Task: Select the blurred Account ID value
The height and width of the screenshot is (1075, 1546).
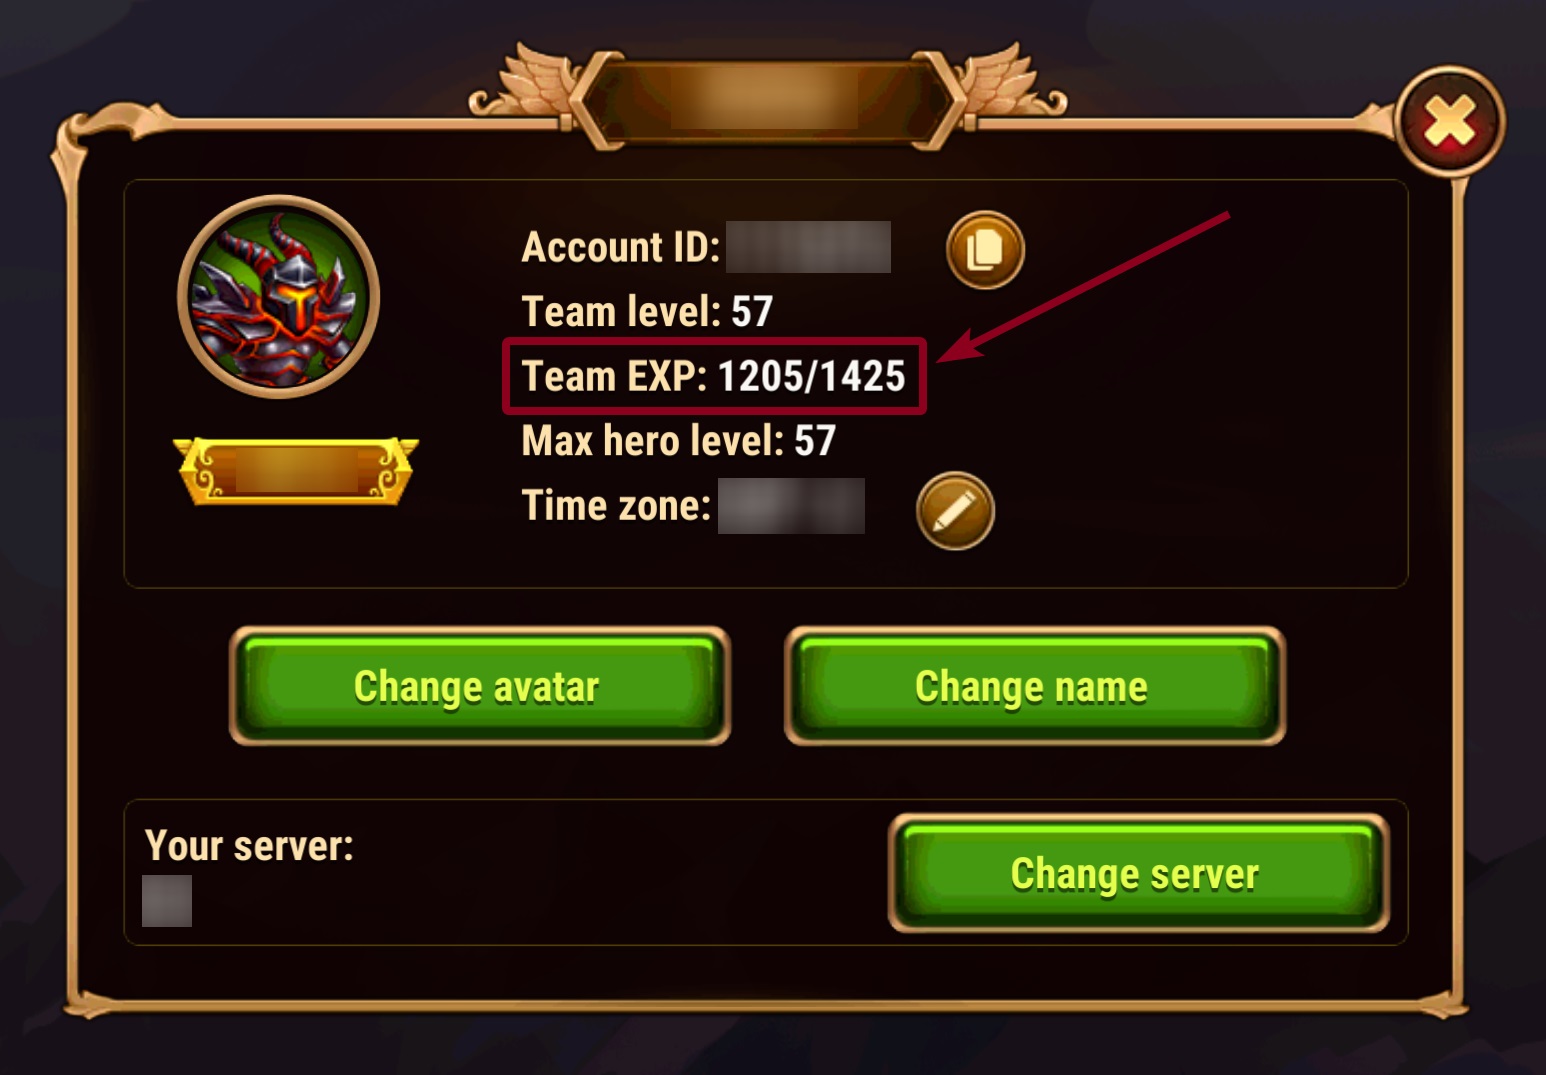Action: (808, 247)
